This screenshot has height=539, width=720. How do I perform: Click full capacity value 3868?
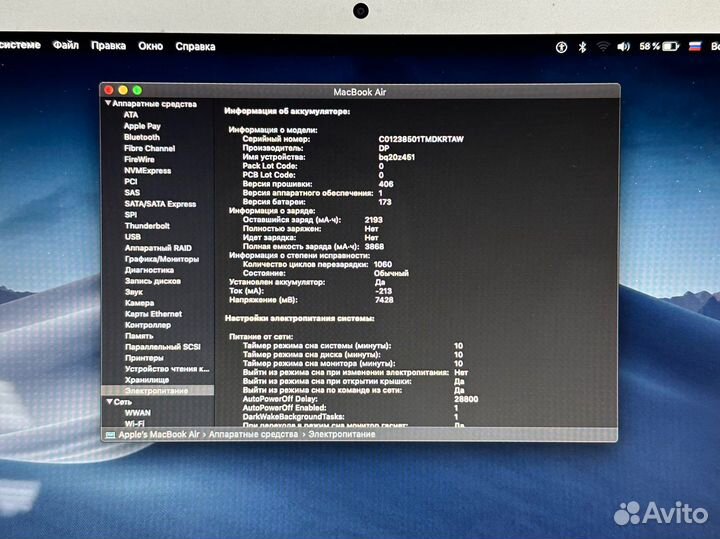tap(374, 247)
